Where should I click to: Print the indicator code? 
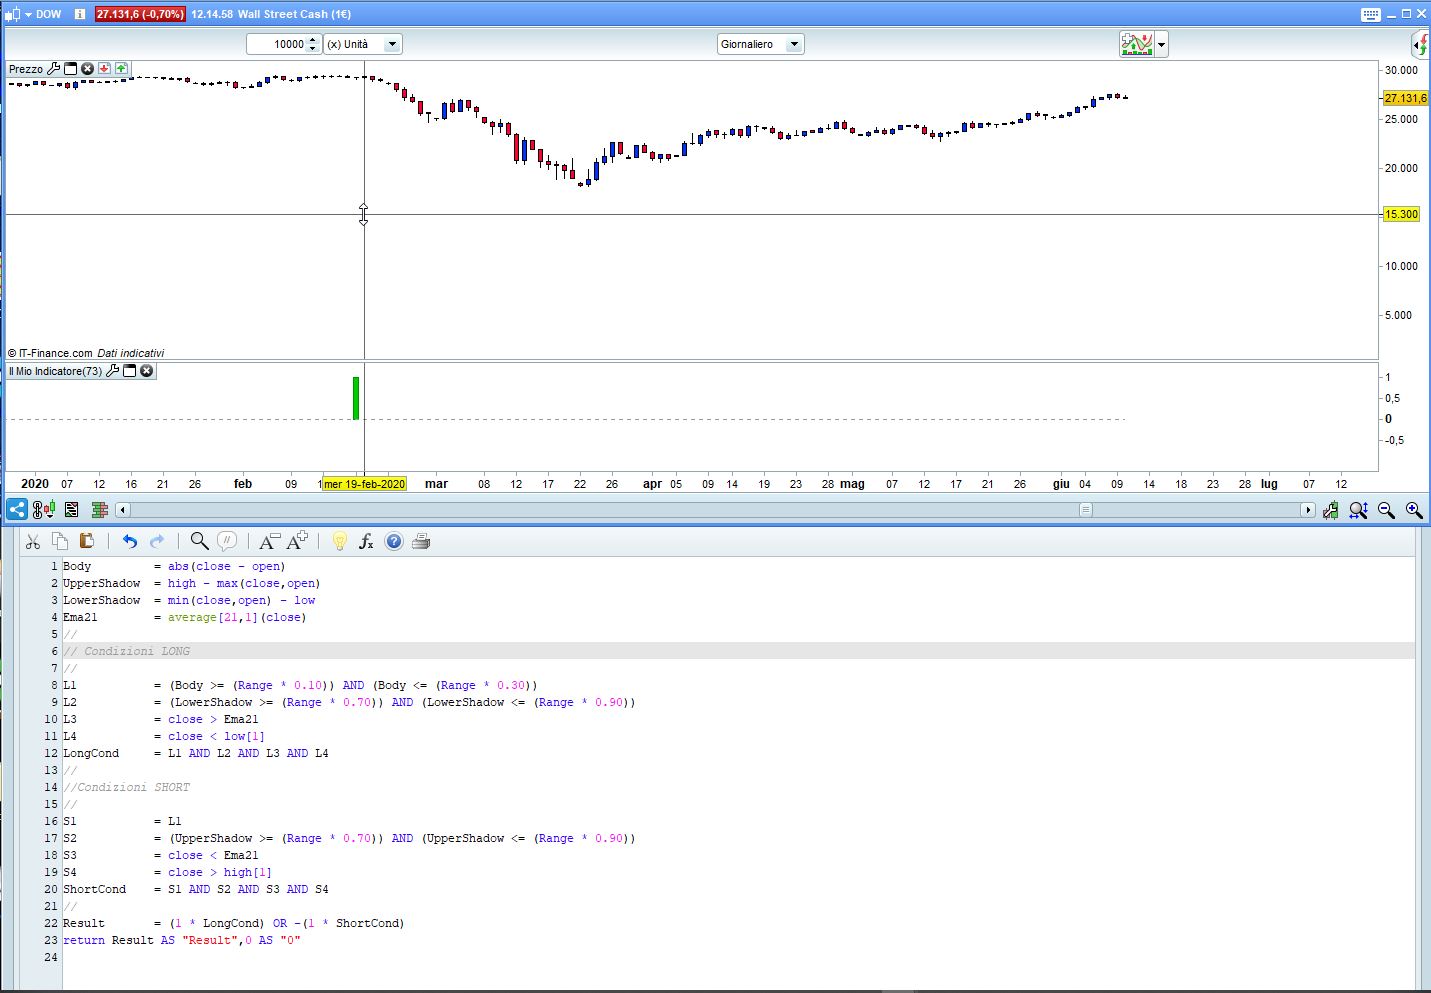pyautogui.click(x=421, y=541)
